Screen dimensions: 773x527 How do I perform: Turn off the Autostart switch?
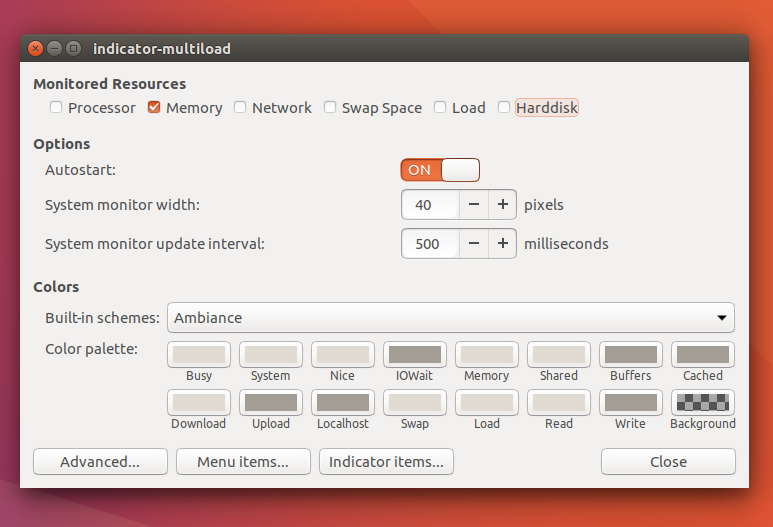[x=440, y=170]
